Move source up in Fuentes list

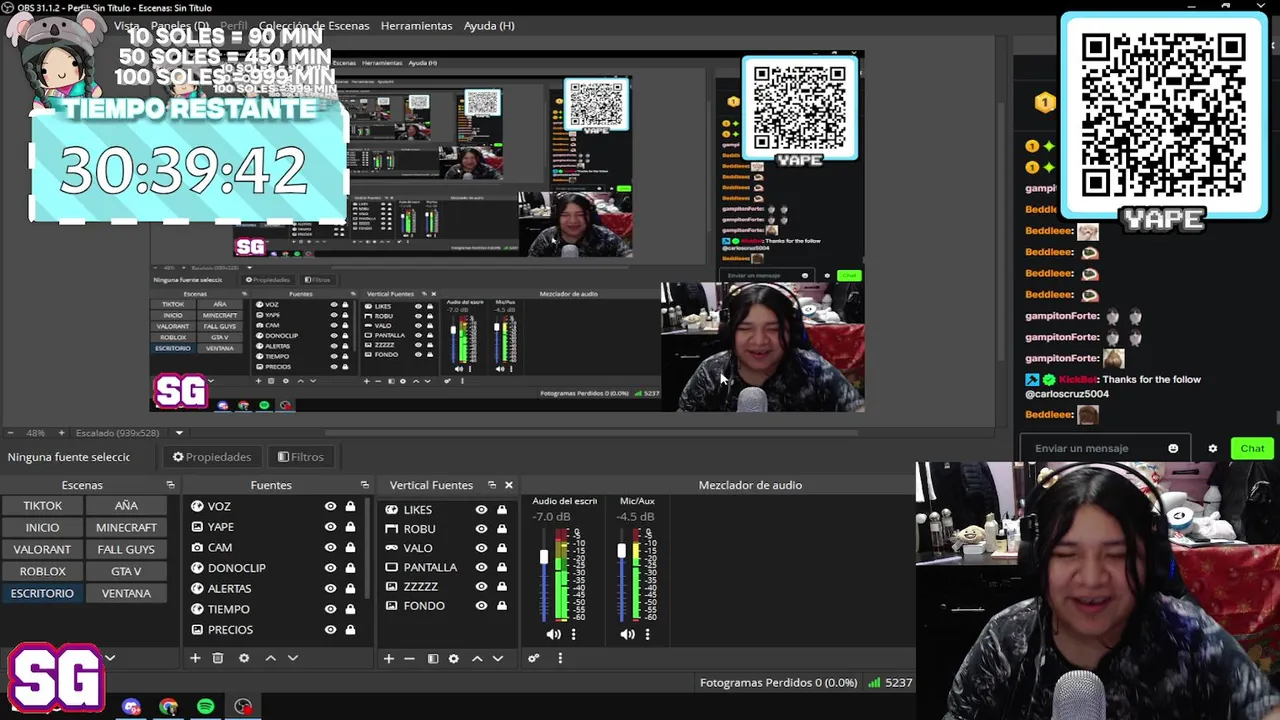coord(270,658)
